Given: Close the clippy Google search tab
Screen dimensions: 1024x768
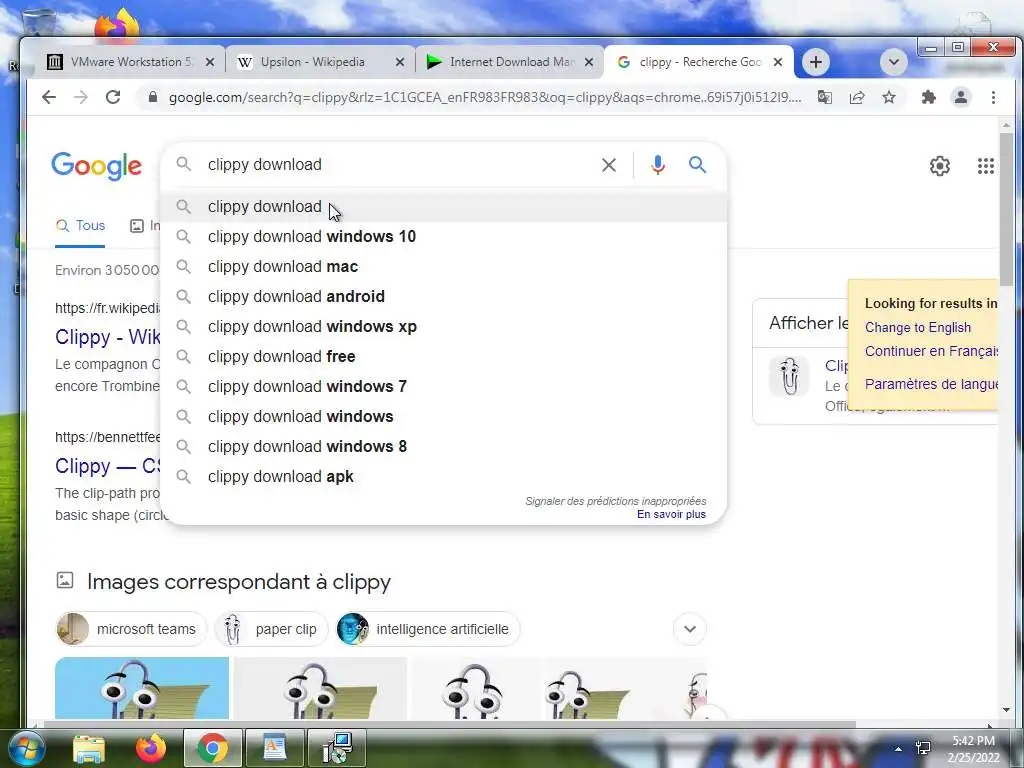Looking at the screenshot, I should (778, 62).
